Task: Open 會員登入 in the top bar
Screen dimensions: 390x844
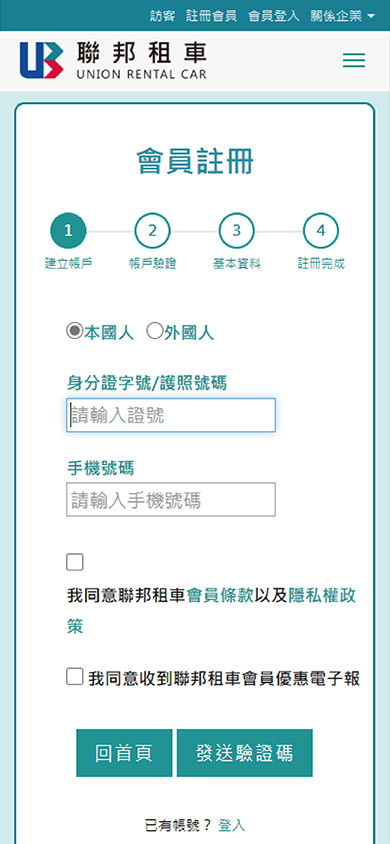Action: click(273, 16)
